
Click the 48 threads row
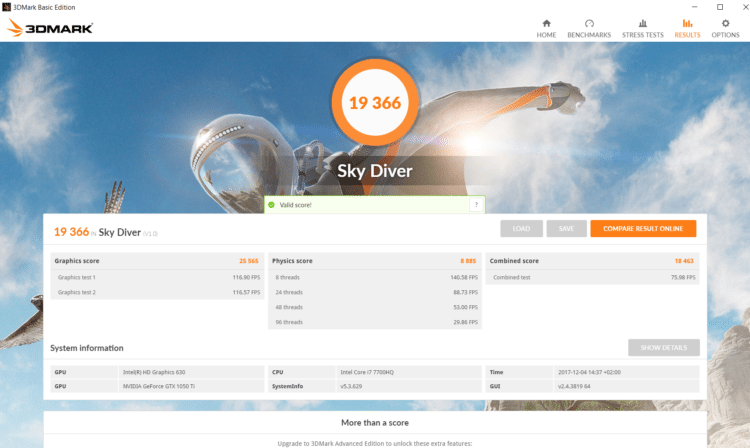tap(375, 307)
